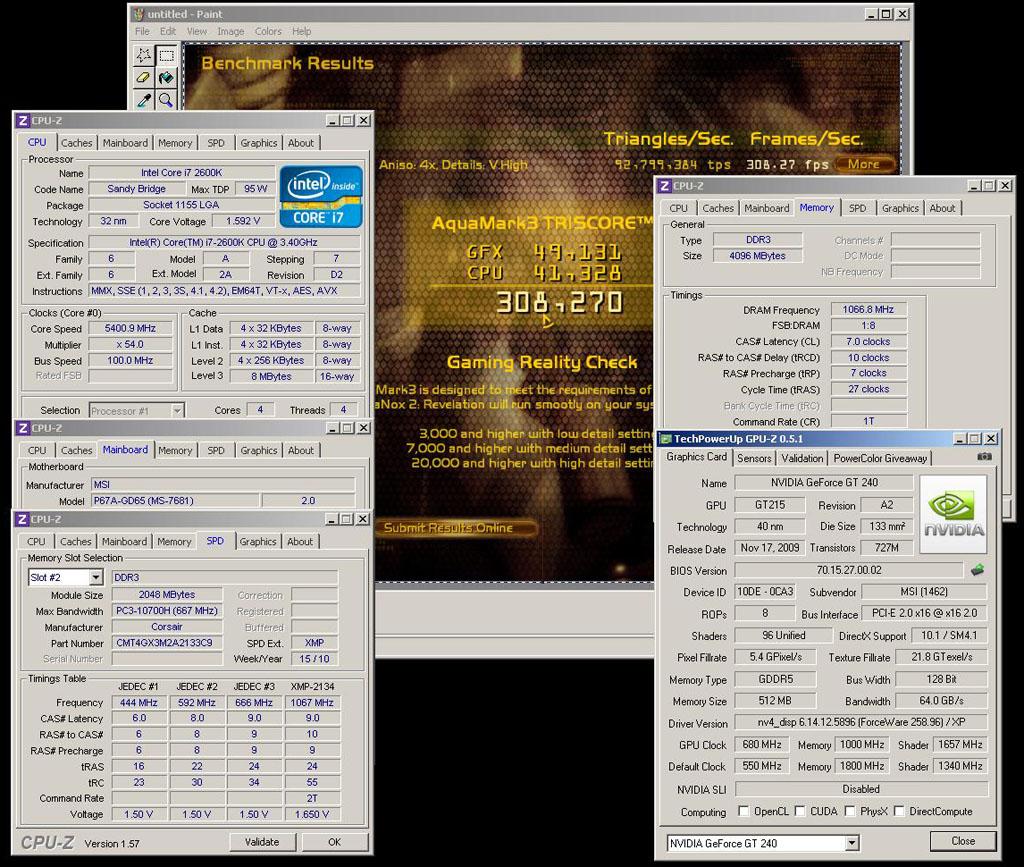The height and width of the screenshot is (867, 1024).
Task: Select the Graphics Card tab in GPU-Z
Action: click(x=696, y=457)
